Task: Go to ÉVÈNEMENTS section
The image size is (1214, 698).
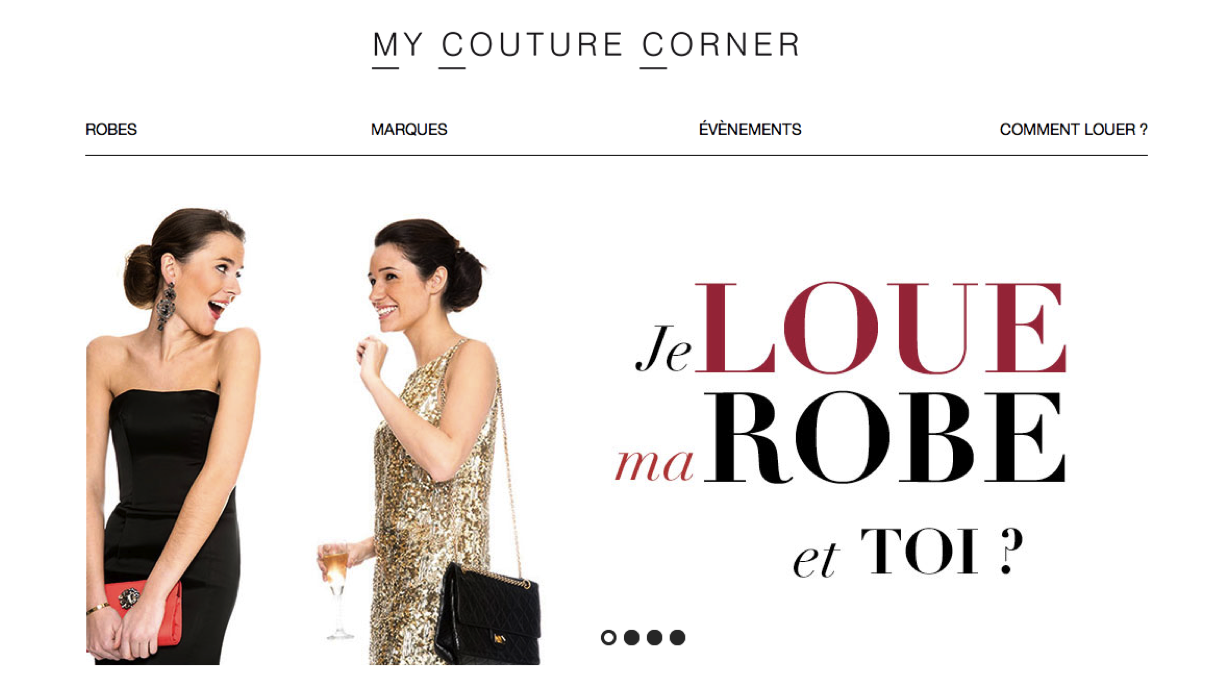Action: [x=750, y=130]
